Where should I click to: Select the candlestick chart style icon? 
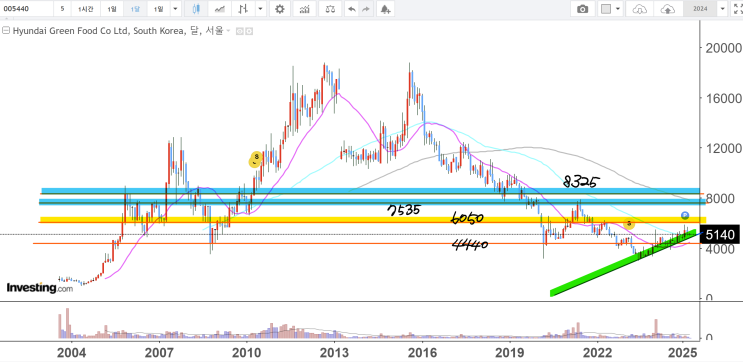tap(197, 9)
